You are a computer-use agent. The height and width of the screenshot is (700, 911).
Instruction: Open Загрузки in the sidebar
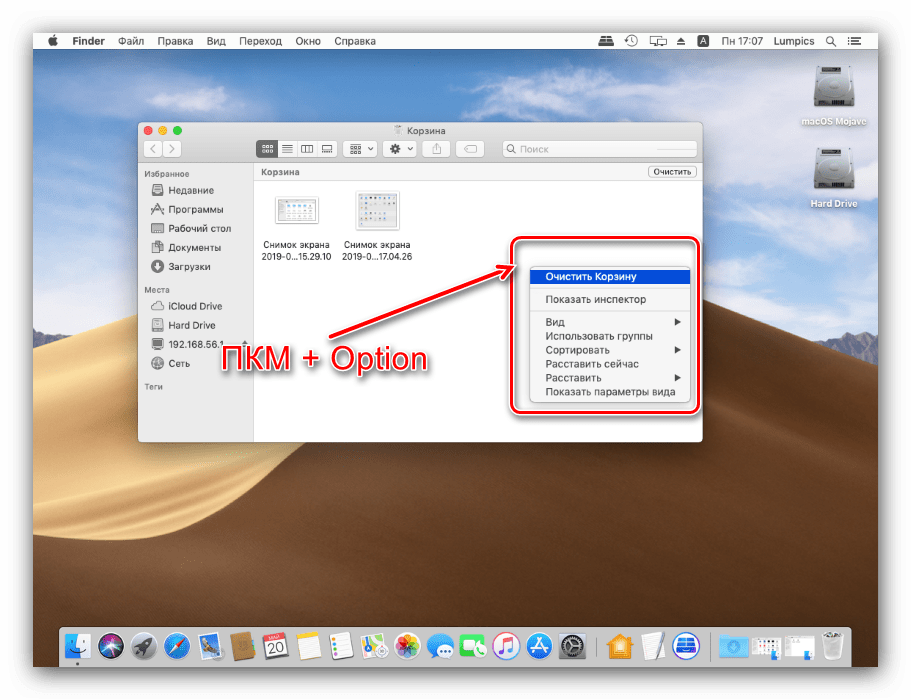click(x=188, y=267)
